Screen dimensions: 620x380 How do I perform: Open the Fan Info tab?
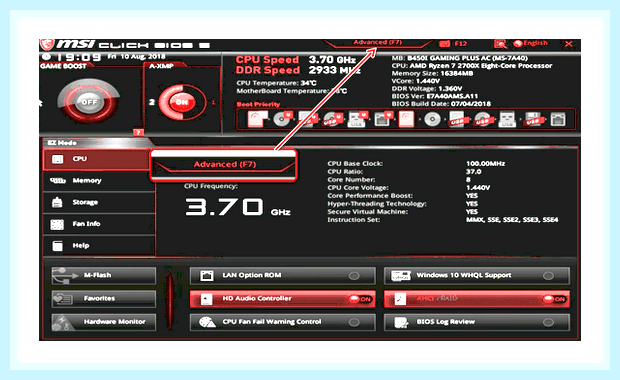[99, 224]
